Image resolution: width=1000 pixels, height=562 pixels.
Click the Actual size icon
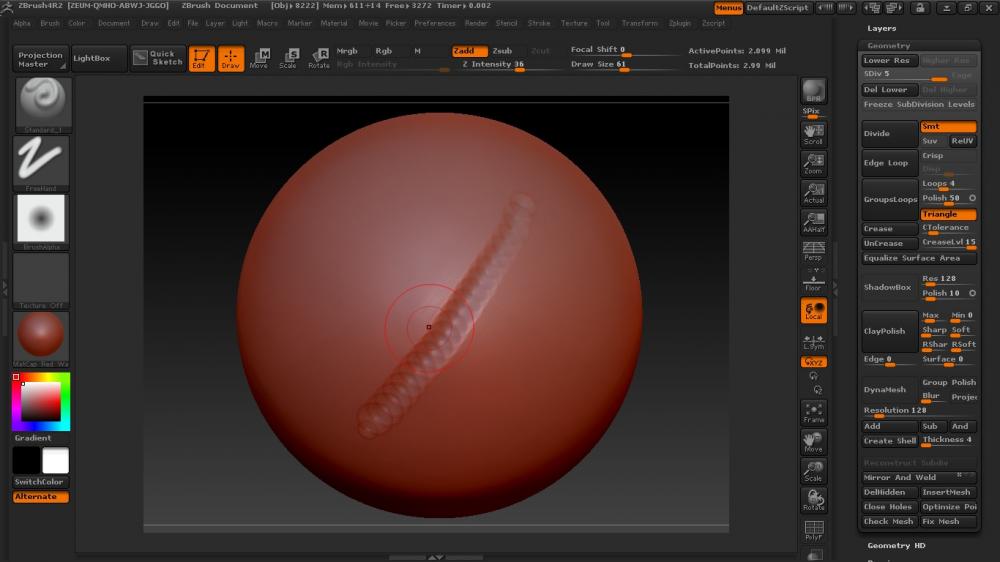click(814, 193)
